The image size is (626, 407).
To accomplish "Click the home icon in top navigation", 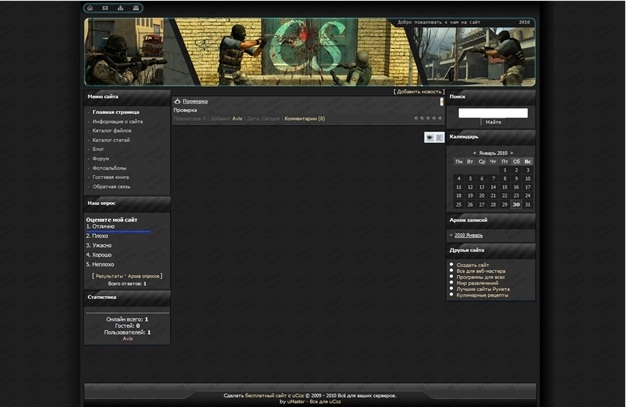I will click(x=90, y=8).
